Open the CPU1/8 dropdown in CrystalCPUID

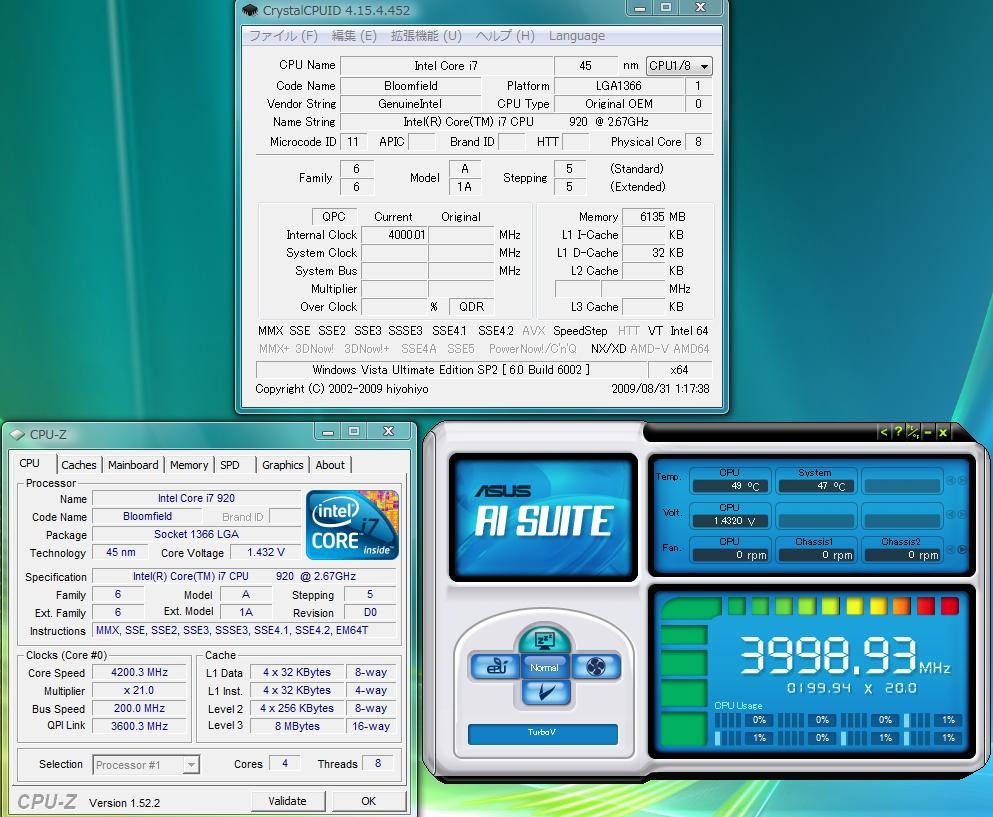click(x=679, y=66)
